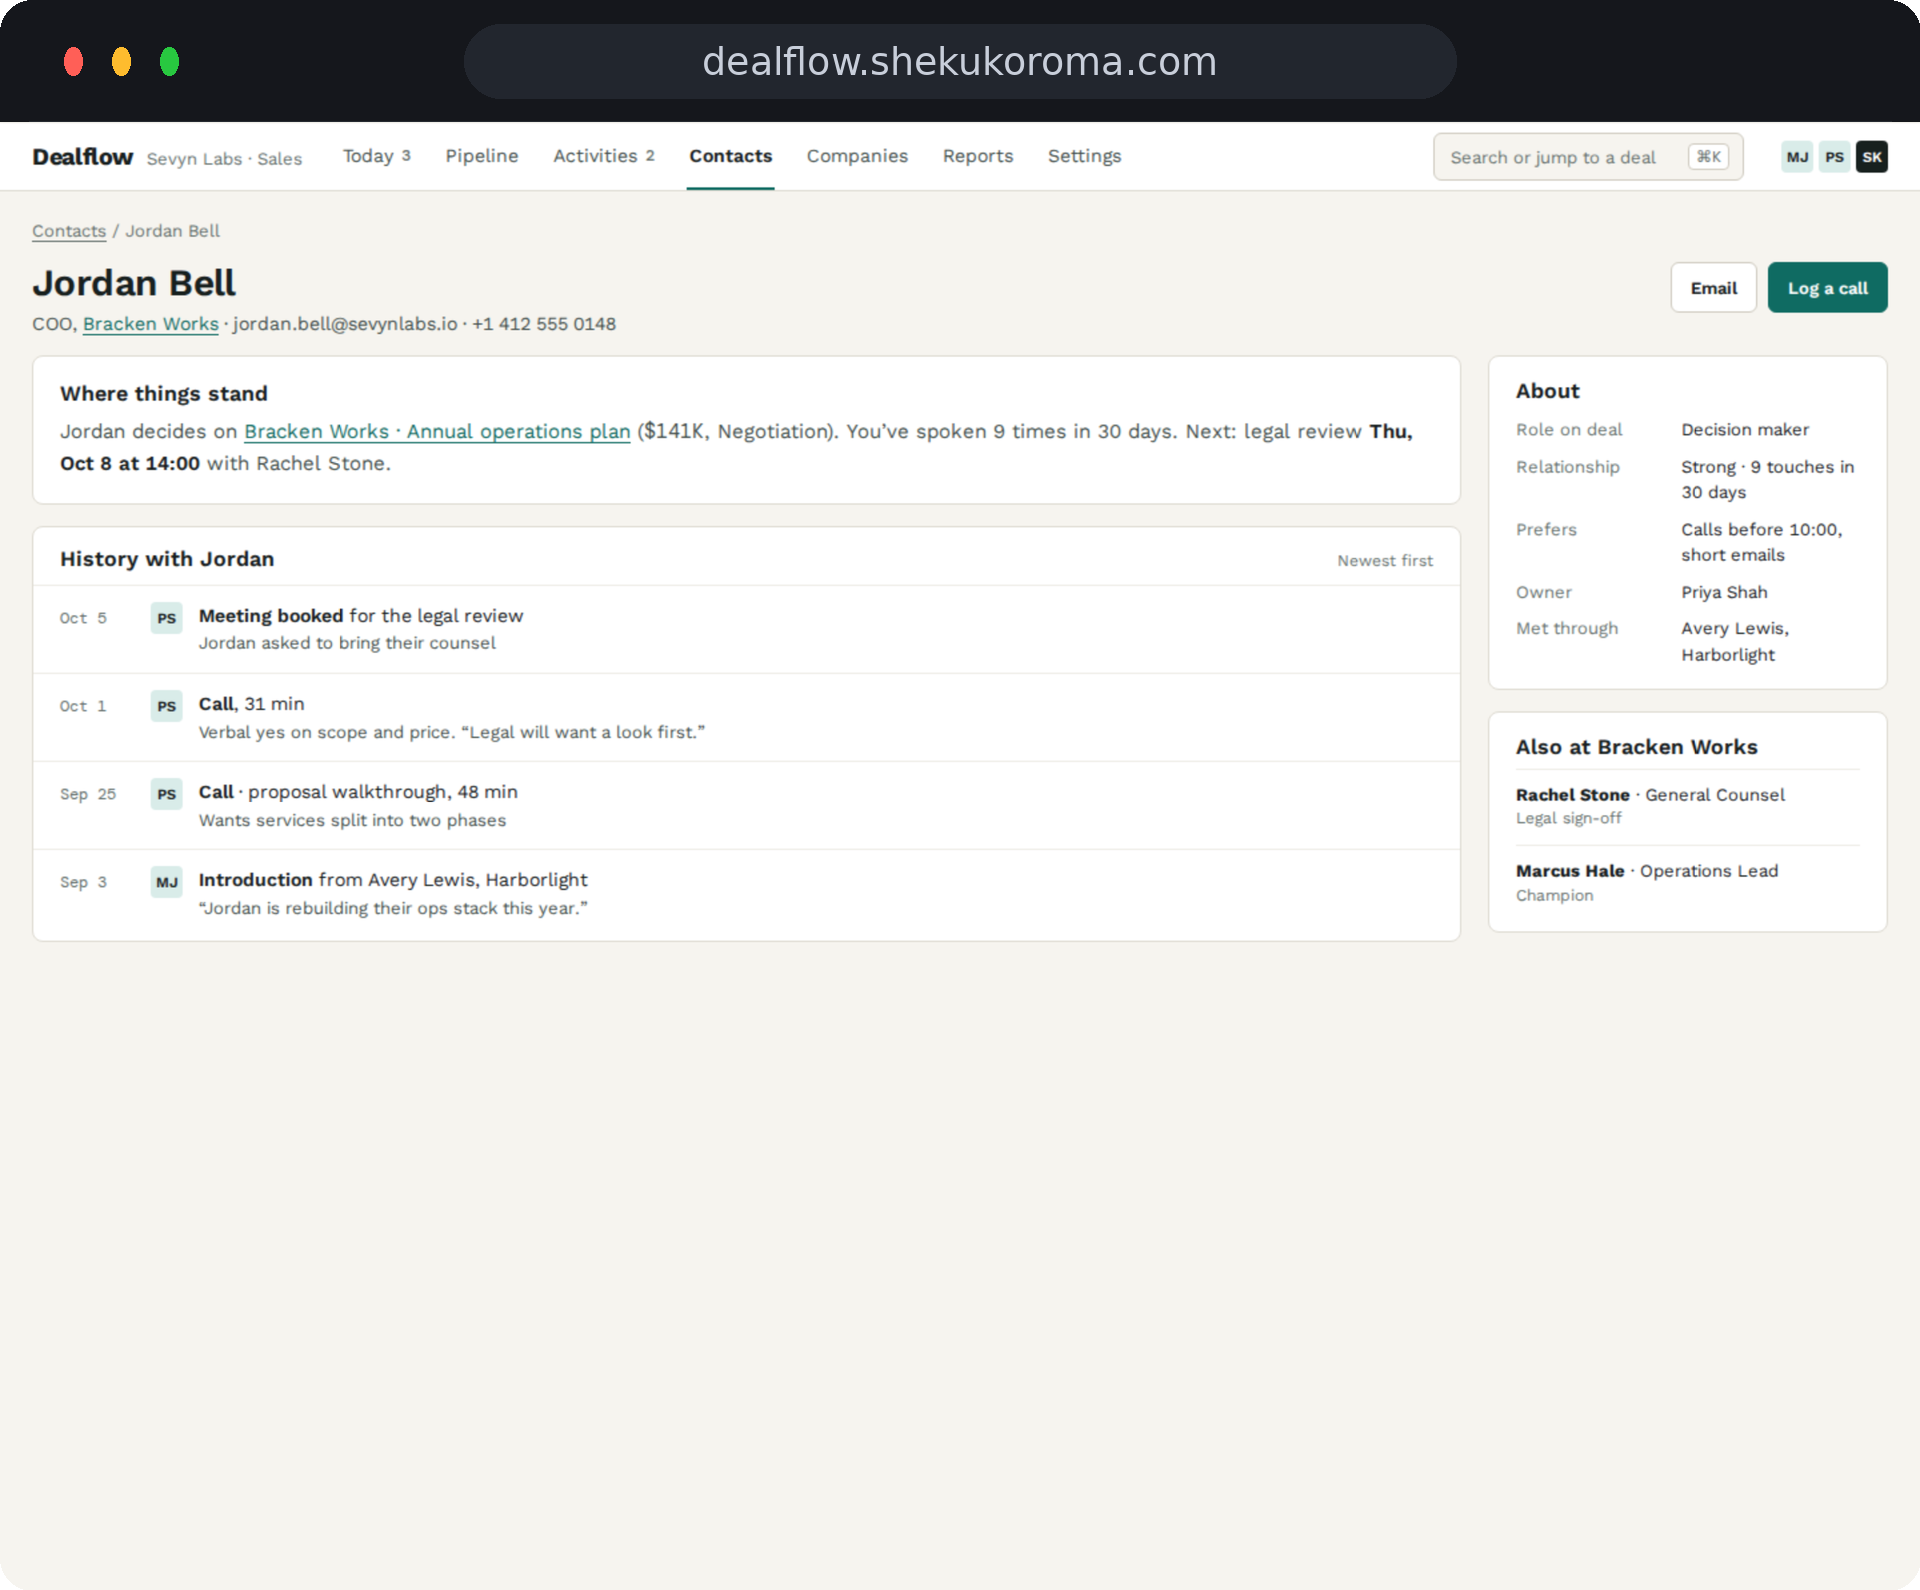Screen dimensions: 1920x1590
Task: Switch to the Pipeline tab
Action: (x=482, y=156)
